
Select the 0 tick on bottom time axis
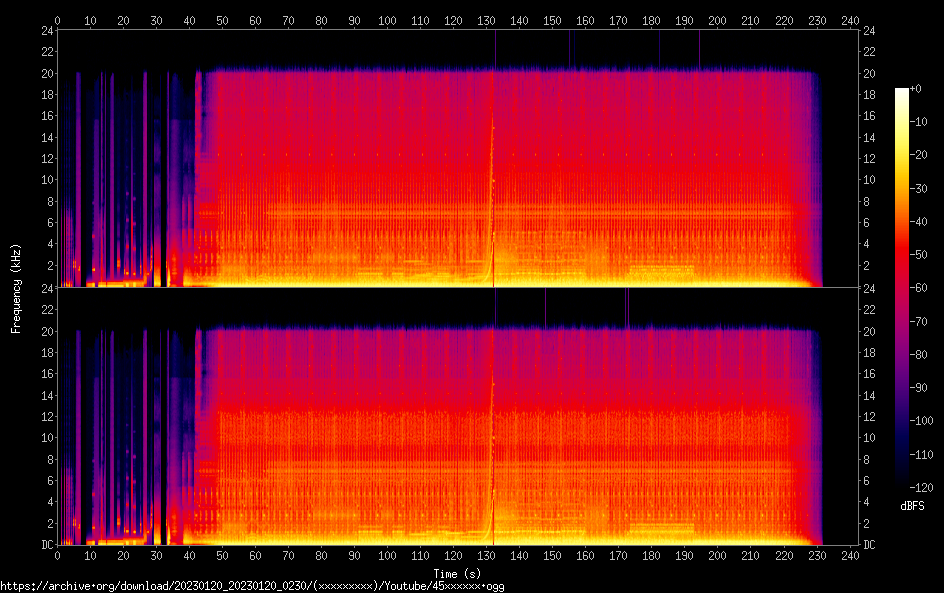58,555
